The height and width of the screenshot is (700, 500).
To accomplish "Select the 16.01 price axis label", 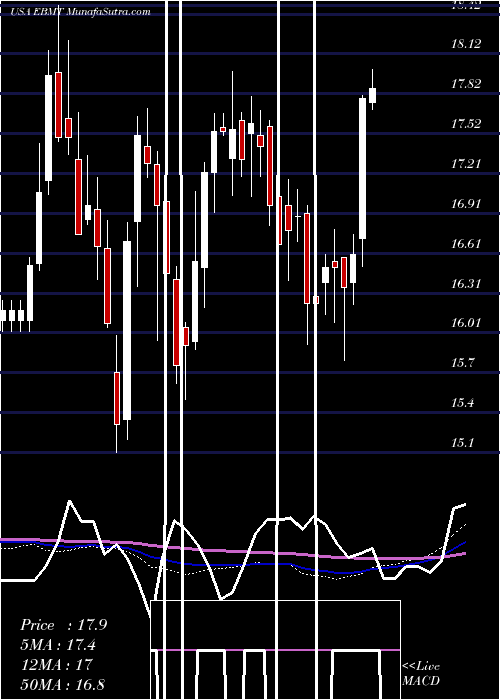I will [x=466, y=322].
